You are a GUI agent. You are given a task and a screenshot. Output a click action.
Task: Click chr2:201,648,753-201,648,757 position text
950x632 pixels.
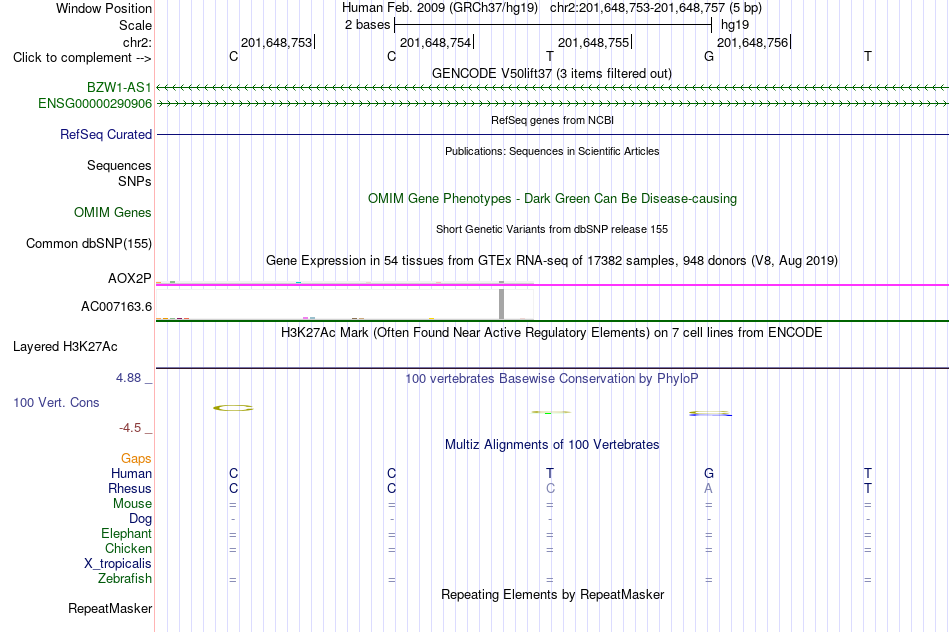tap(656, 8)
